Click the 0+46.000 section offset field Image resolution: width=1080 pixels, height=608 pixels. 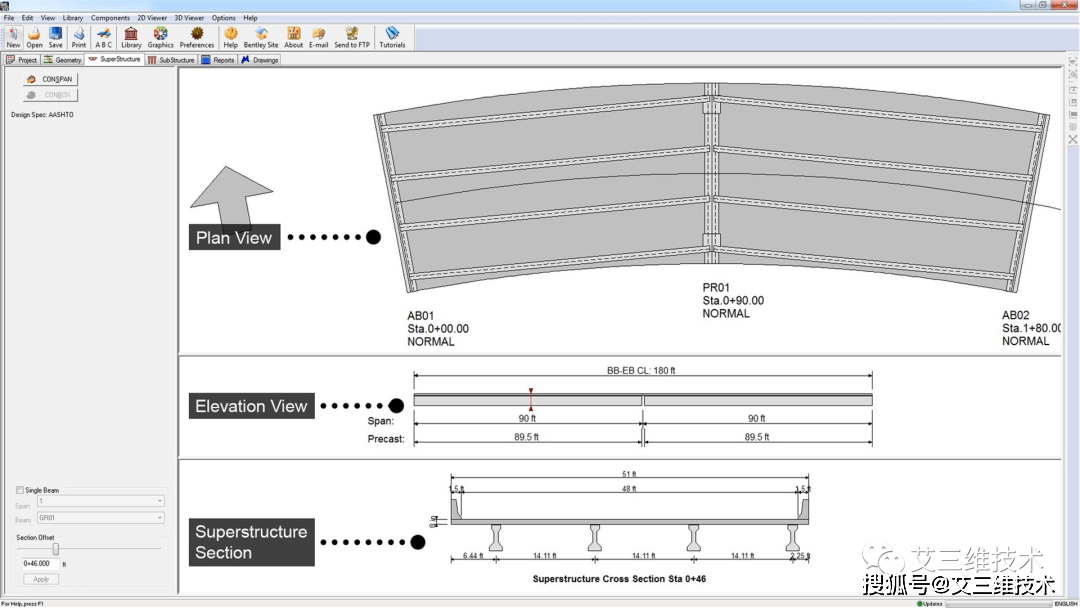tap(39, 563)
